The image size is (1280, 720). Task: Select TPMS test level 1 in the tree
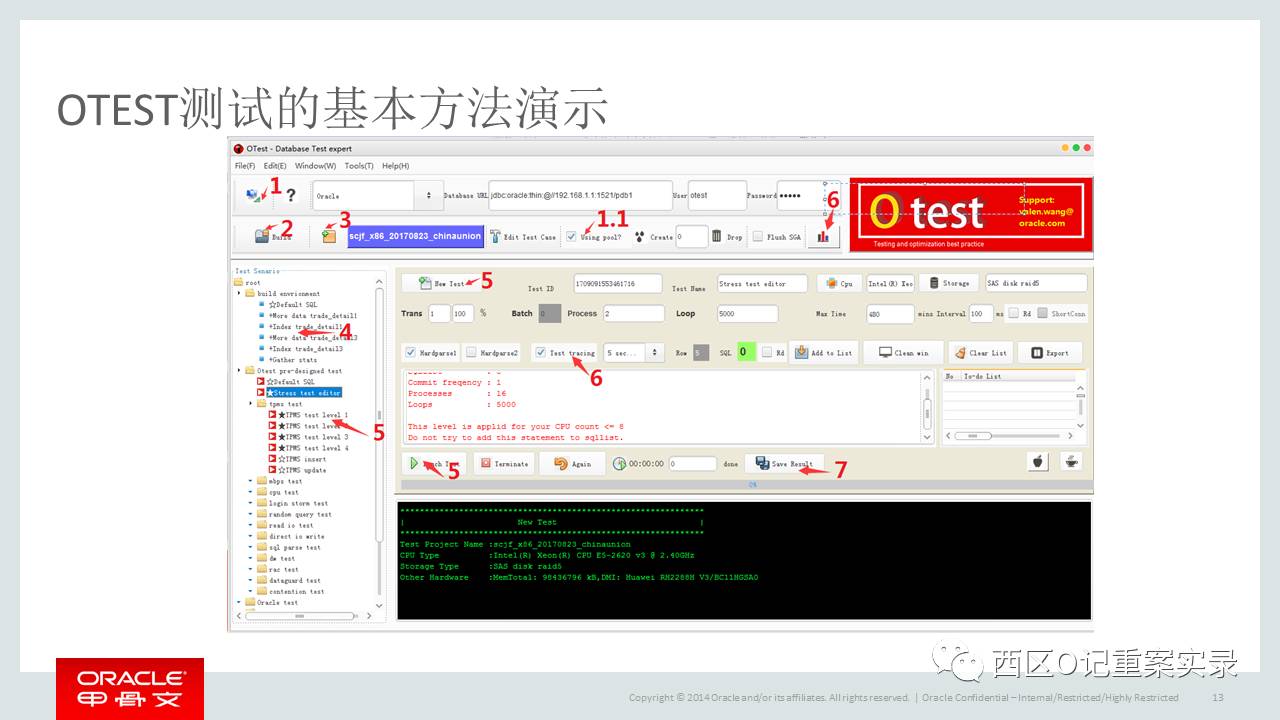[x=312, y=415]
